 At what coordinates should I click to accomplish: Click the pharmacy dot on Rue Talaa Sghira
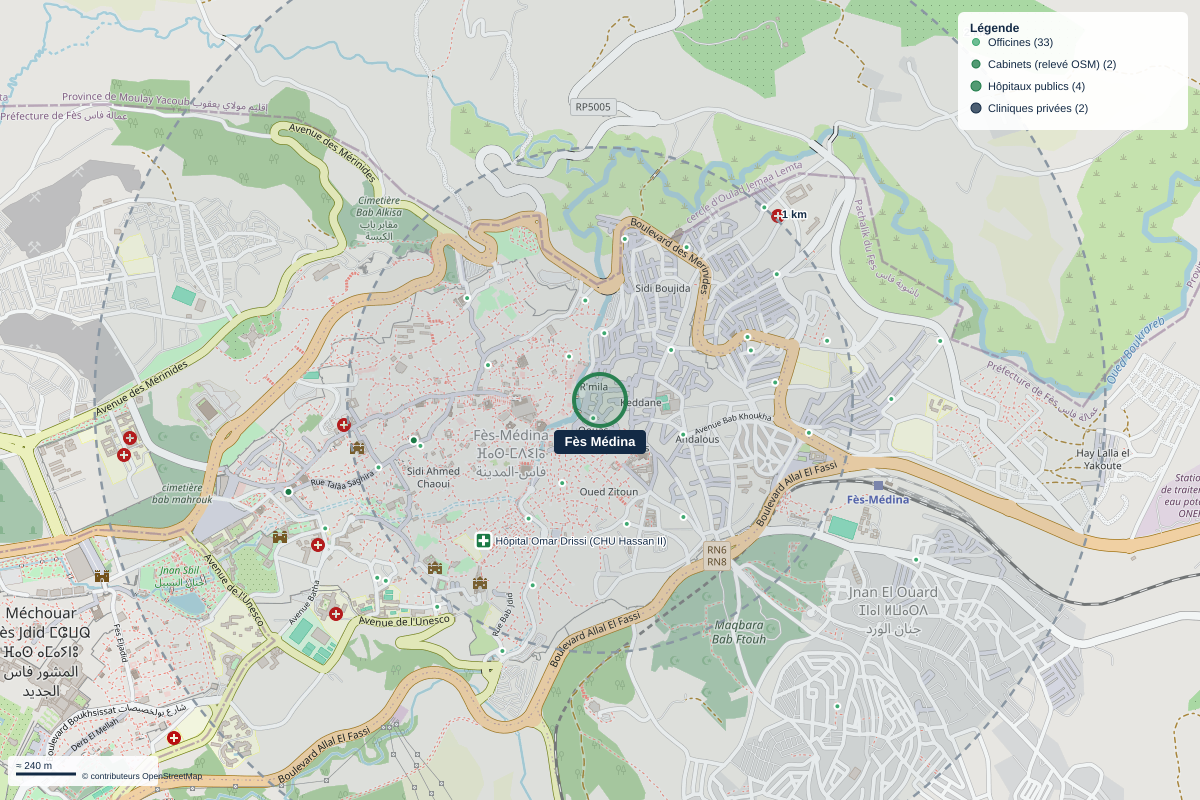click(379, 467)
